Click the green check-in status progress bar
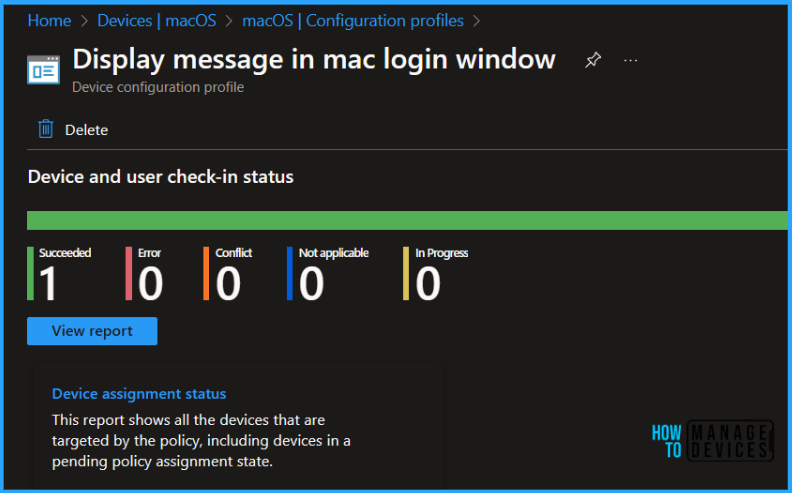The width and height of the screenshot is (792, 493). (407, 221)
